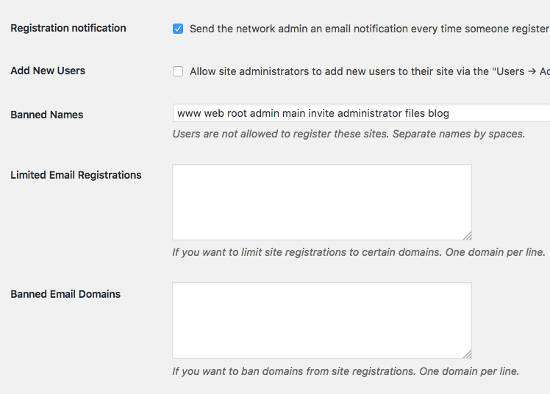Click the "Banned Email Domains" label
This screenshot has width=550, height=394.
(65, 294)
